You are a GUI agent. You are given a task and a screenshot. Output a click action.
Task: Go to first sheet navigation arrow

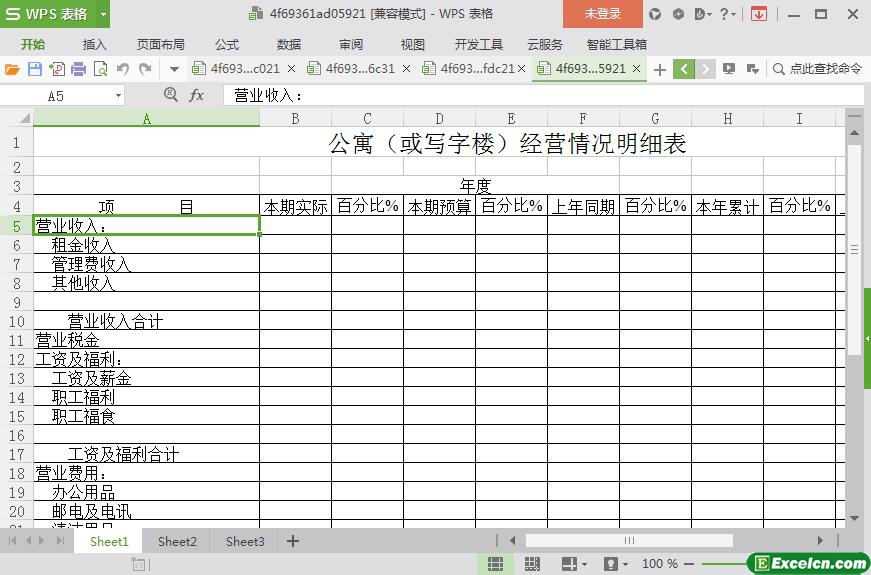coord(12,541)
